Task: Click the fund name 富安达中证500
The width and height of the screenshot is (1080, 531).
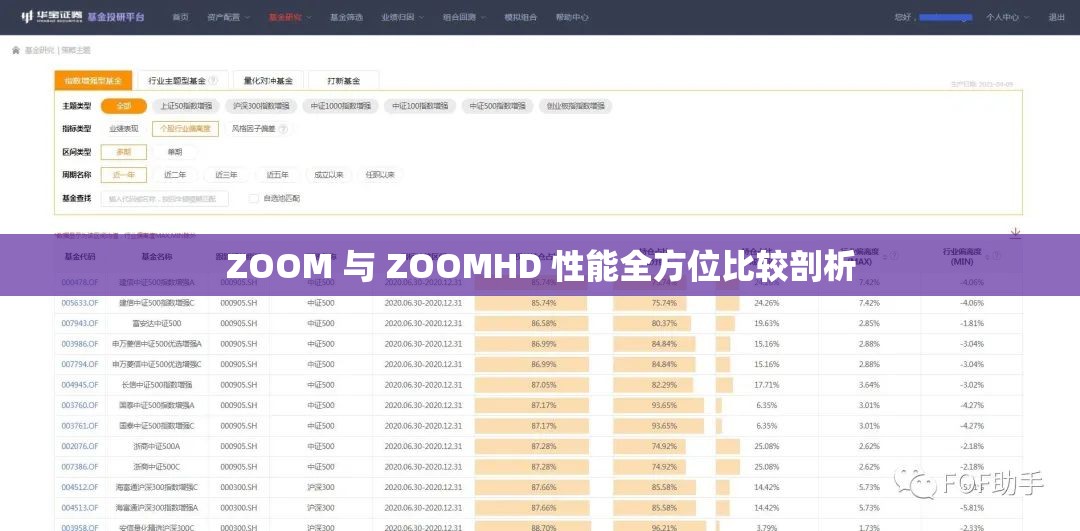Action: tap(157, 323)
